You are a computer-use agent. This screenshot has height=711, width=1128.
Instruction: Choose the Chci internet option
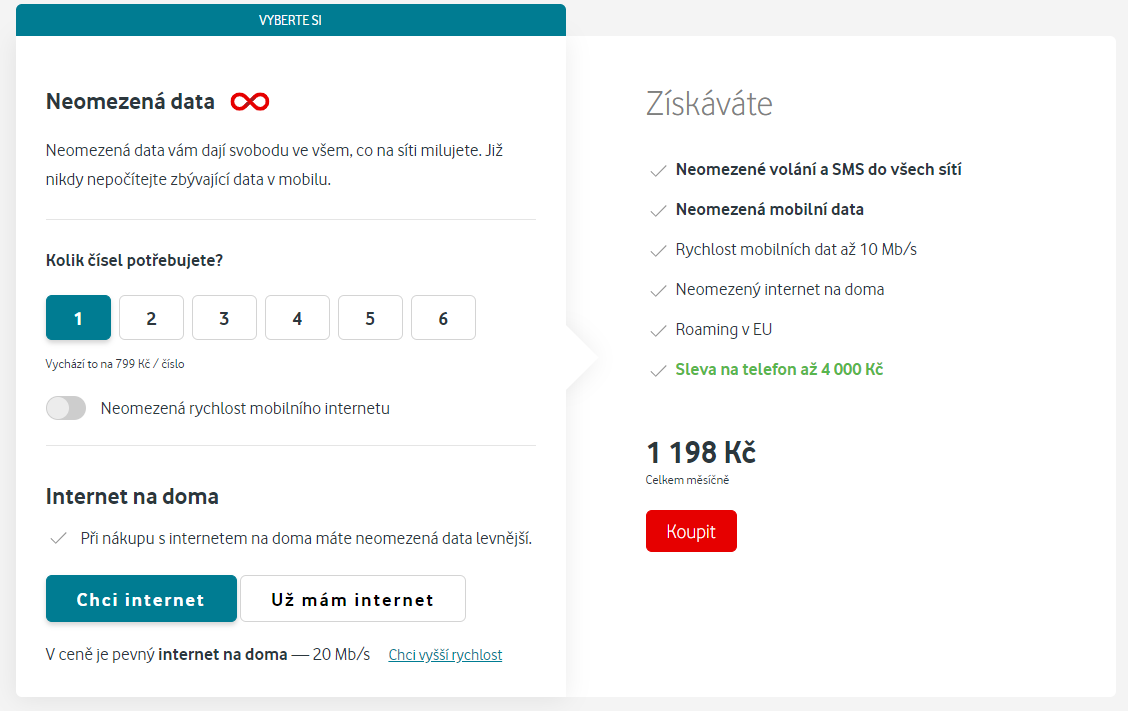(141, 598)
